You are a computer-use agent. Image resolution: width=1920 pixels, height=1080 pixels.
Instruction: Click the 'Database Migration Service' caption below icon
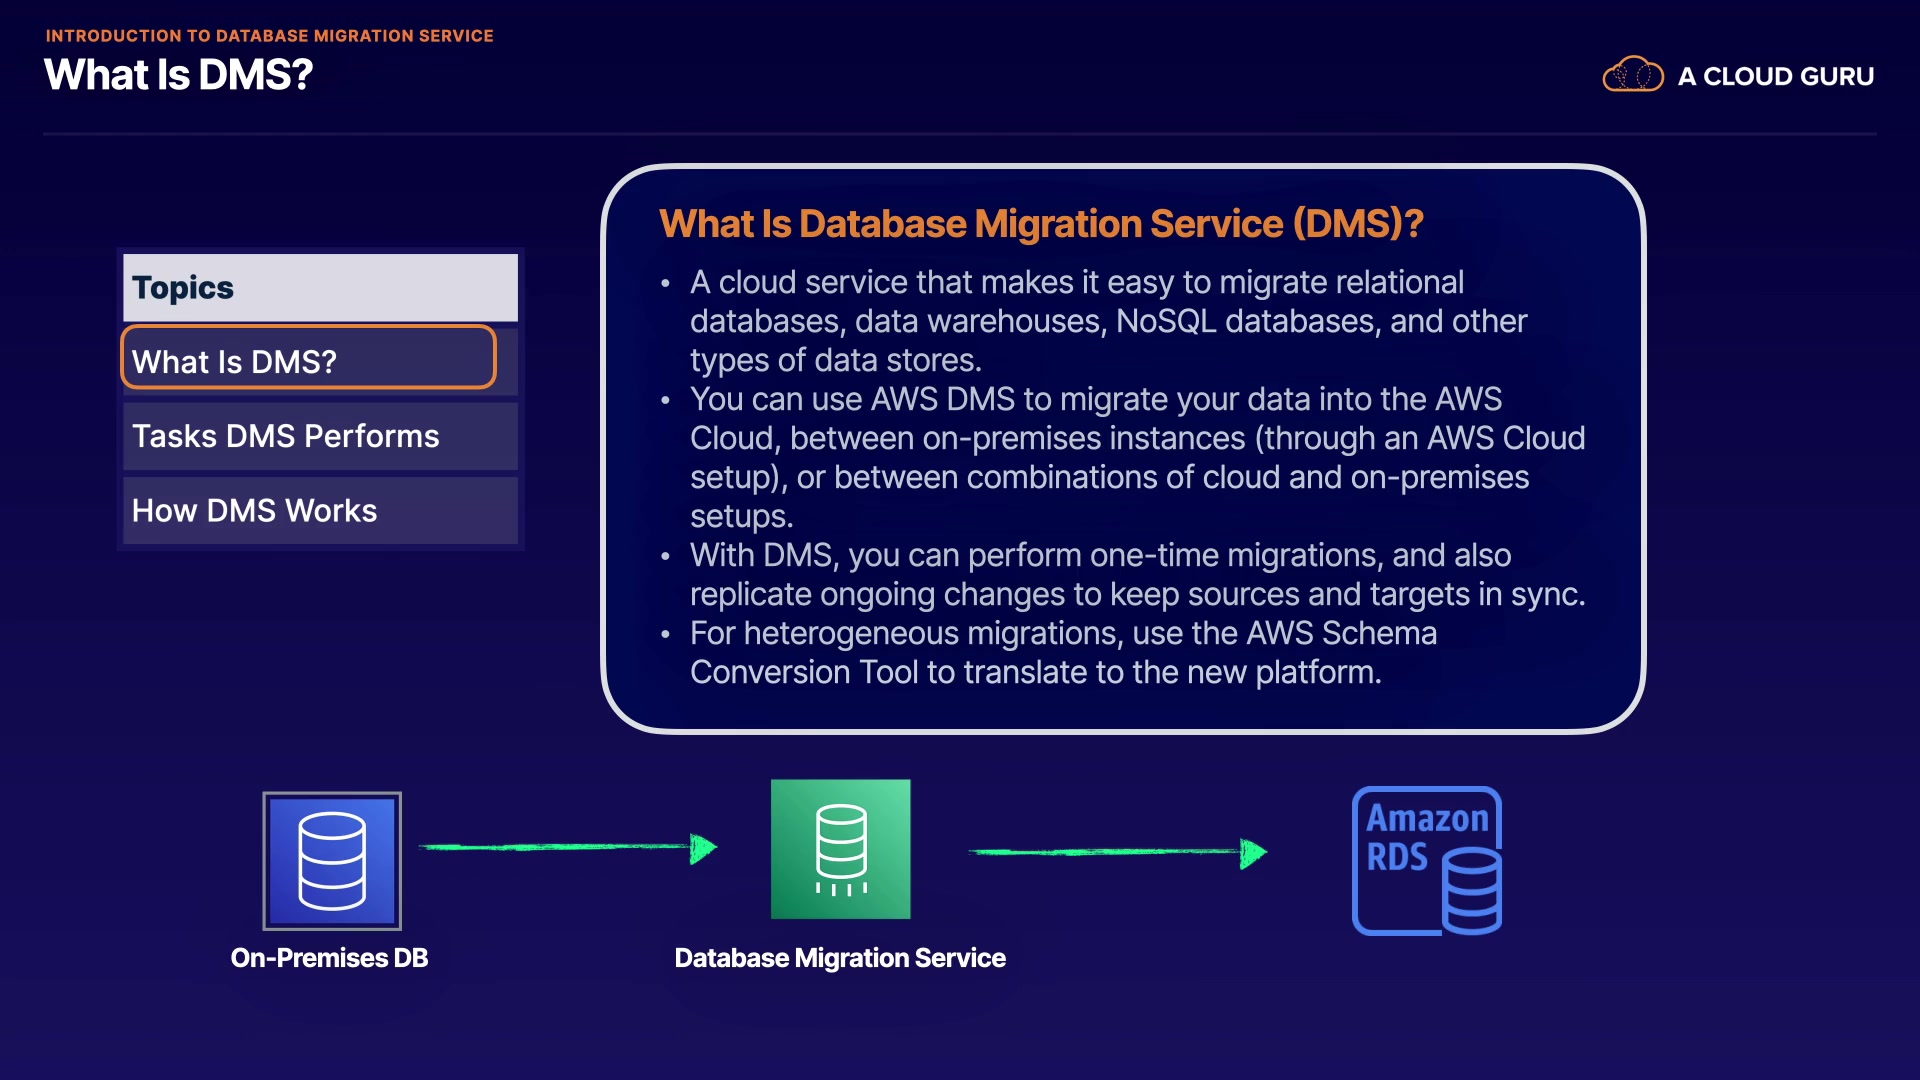pyautogui.click(x=840, y=958)
